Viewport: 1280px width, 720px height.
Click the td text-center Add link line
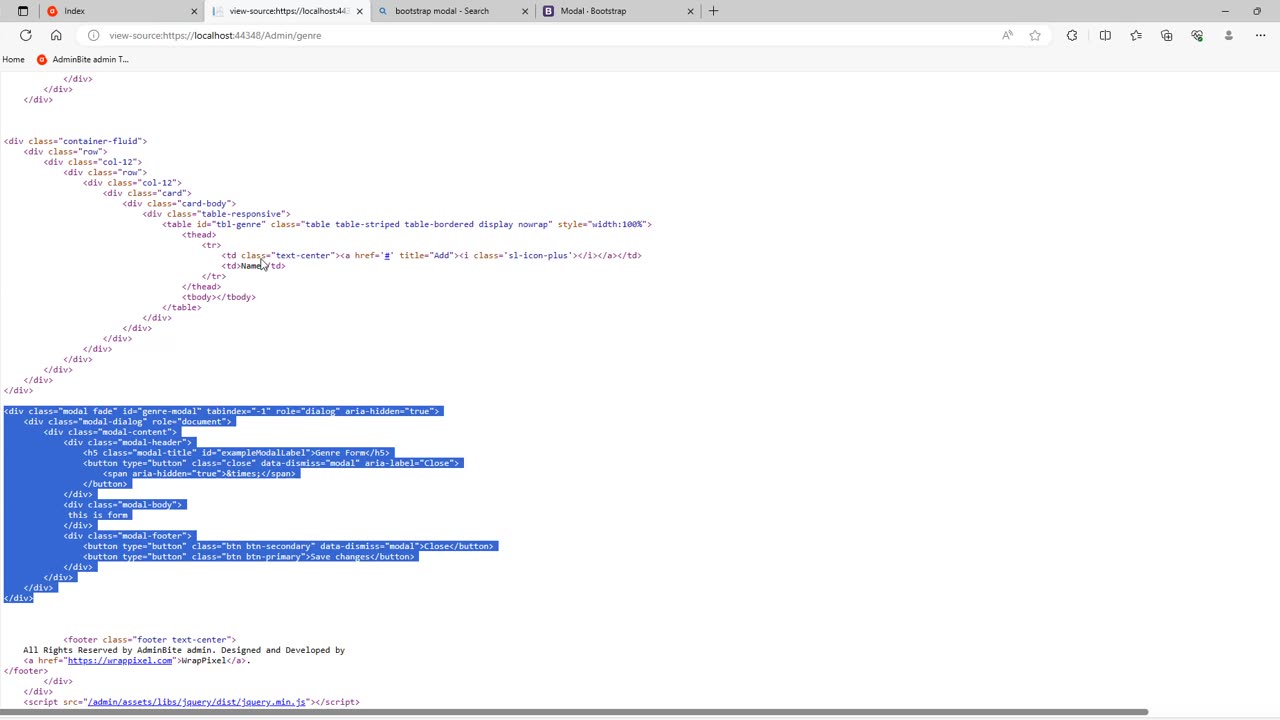(x=431, y=256)
